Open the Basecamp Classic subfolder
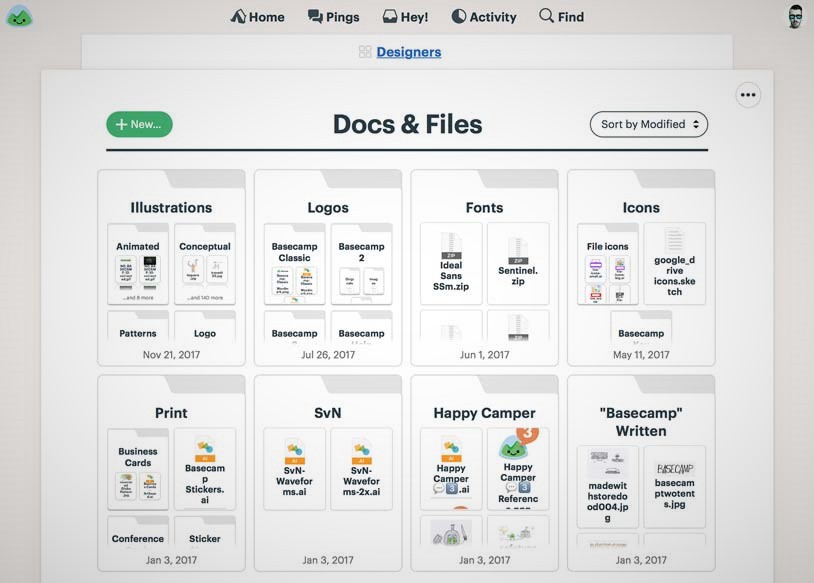 coord(294,264)
